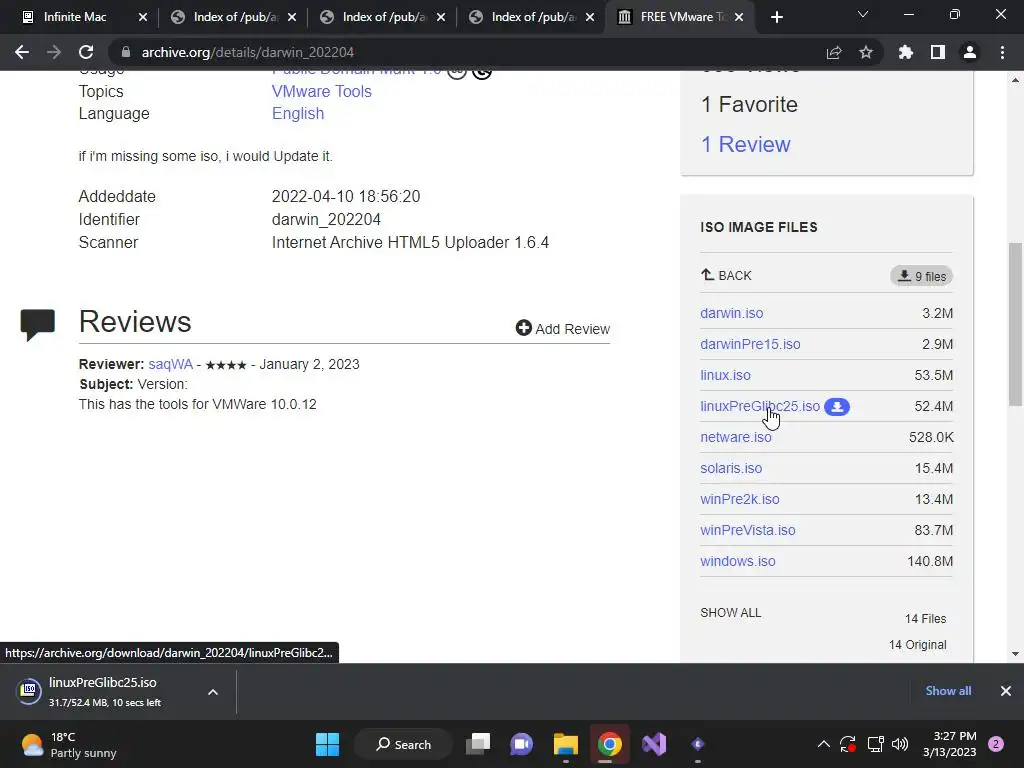This screenshot has height=768, width=1024.
Task: Open Task View on the taskbar
Action: coord(478,744)
